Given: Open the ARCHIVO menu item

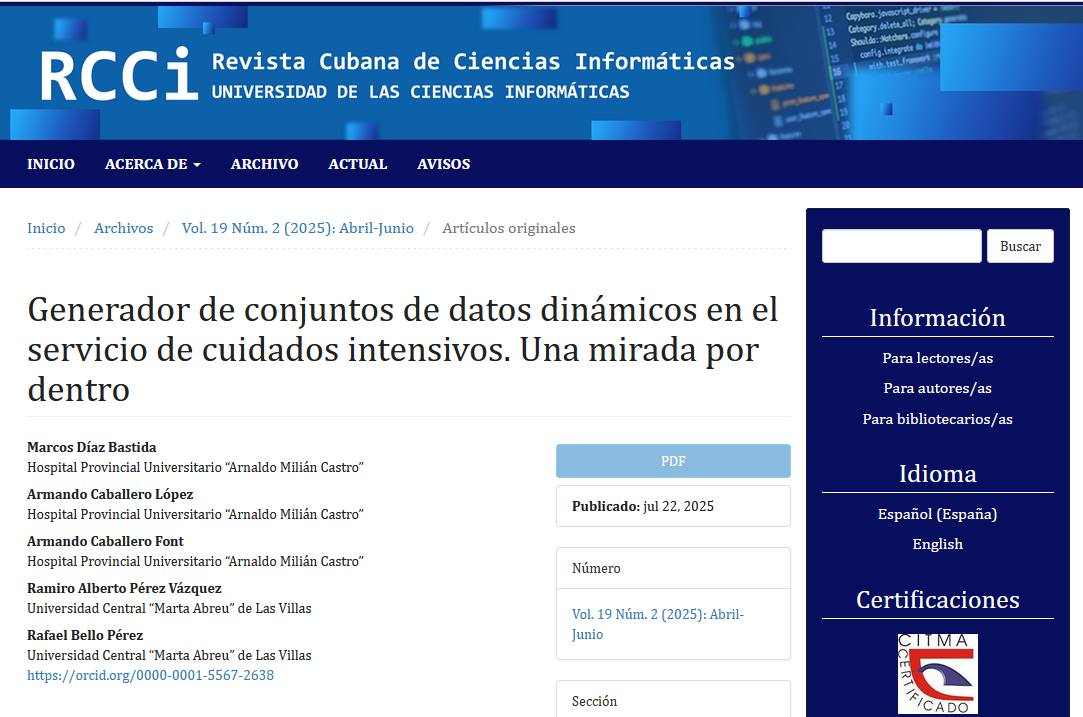Looking at the screenshot, I should pyautogui.click(x=264, y=164).
